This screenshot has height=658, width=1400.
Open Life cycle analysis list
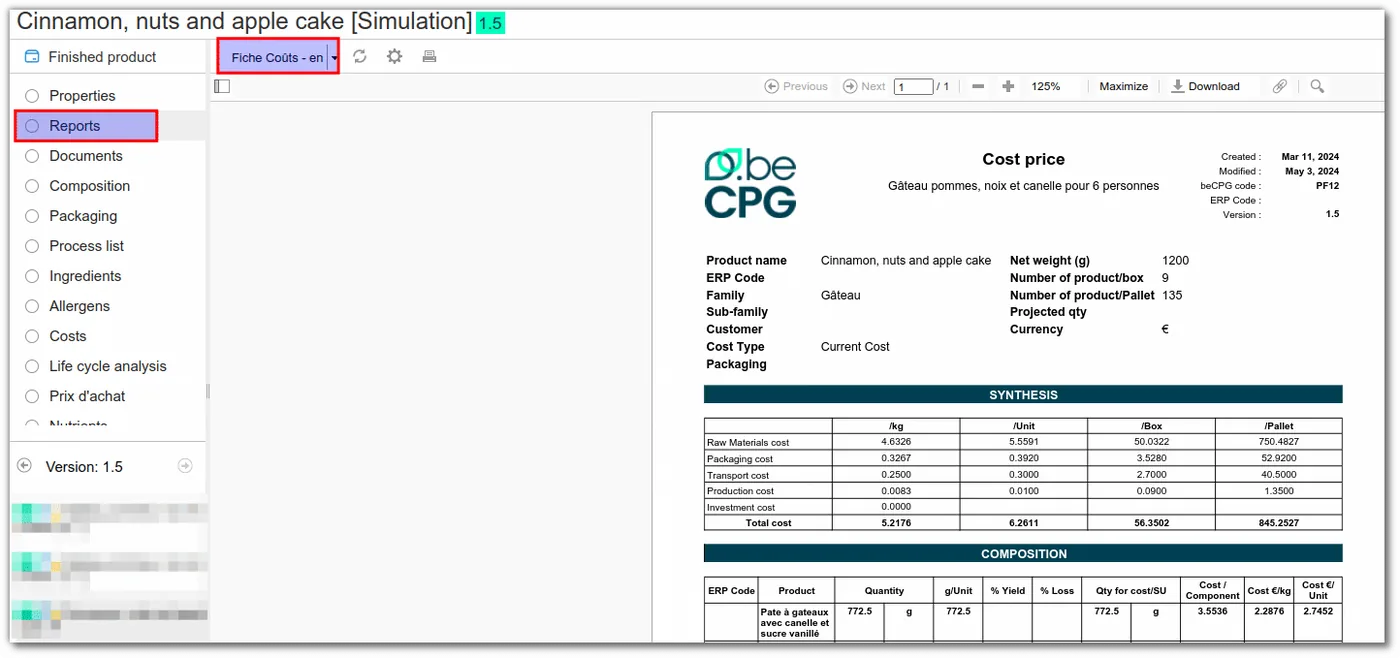tap(108, 366)
